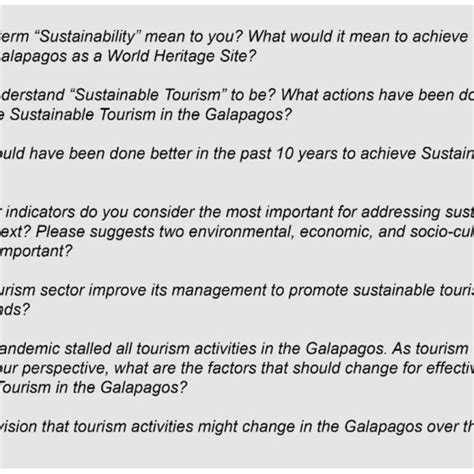The width and height of the screenshot is (474, 474).
Task: Click the phrase "Sustainability" in first line
Action: (x=87, y=36)
